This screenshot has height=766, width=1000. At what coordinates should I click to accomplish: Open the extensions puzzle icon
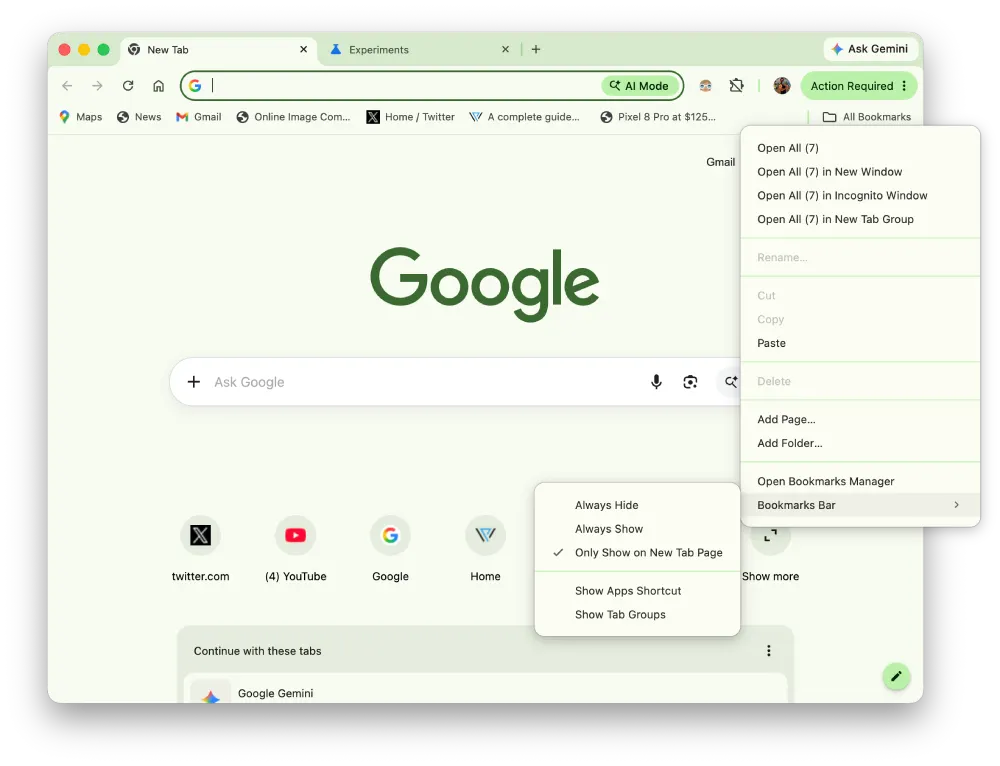pyautogui.click(x=736, y=85)
